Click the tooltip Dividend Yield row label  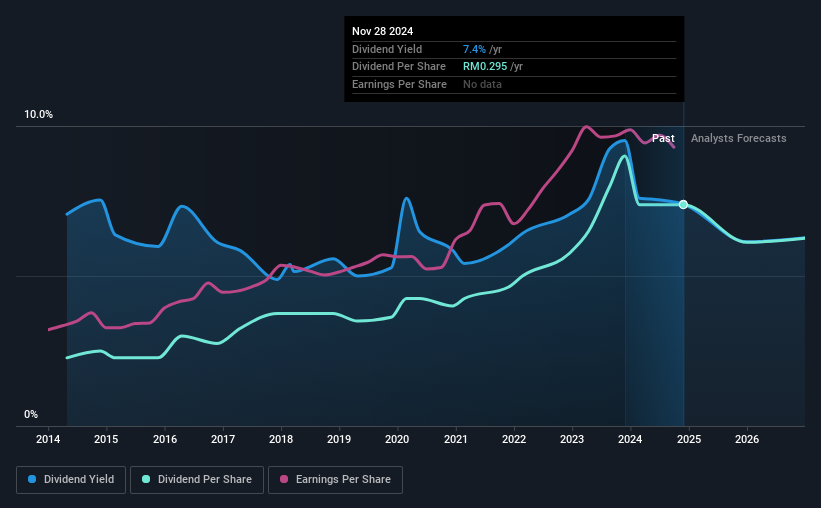click(387, 49)
